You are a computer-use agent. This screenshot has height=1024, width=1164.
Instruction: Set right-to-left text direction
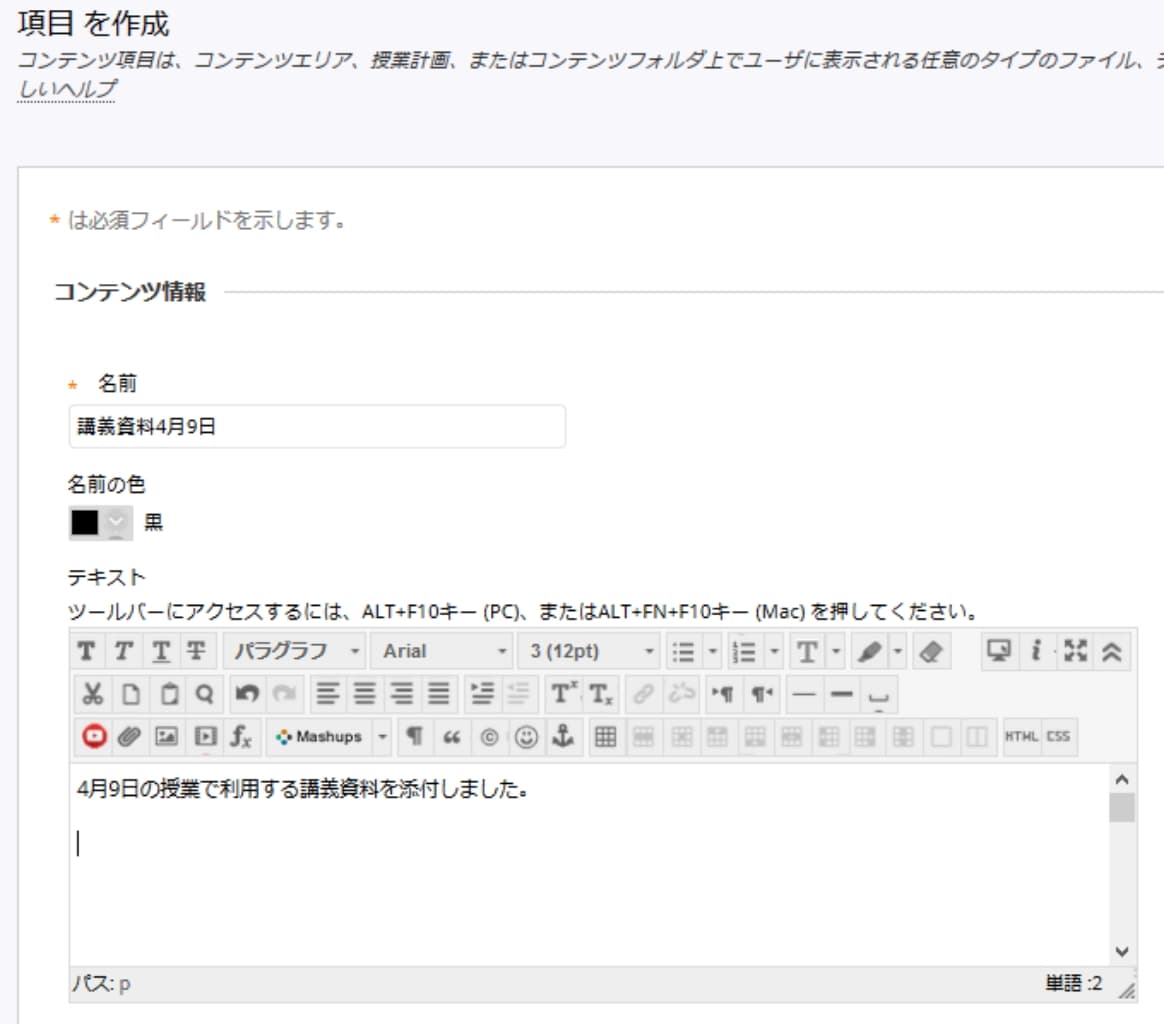(x=761, y=694)
